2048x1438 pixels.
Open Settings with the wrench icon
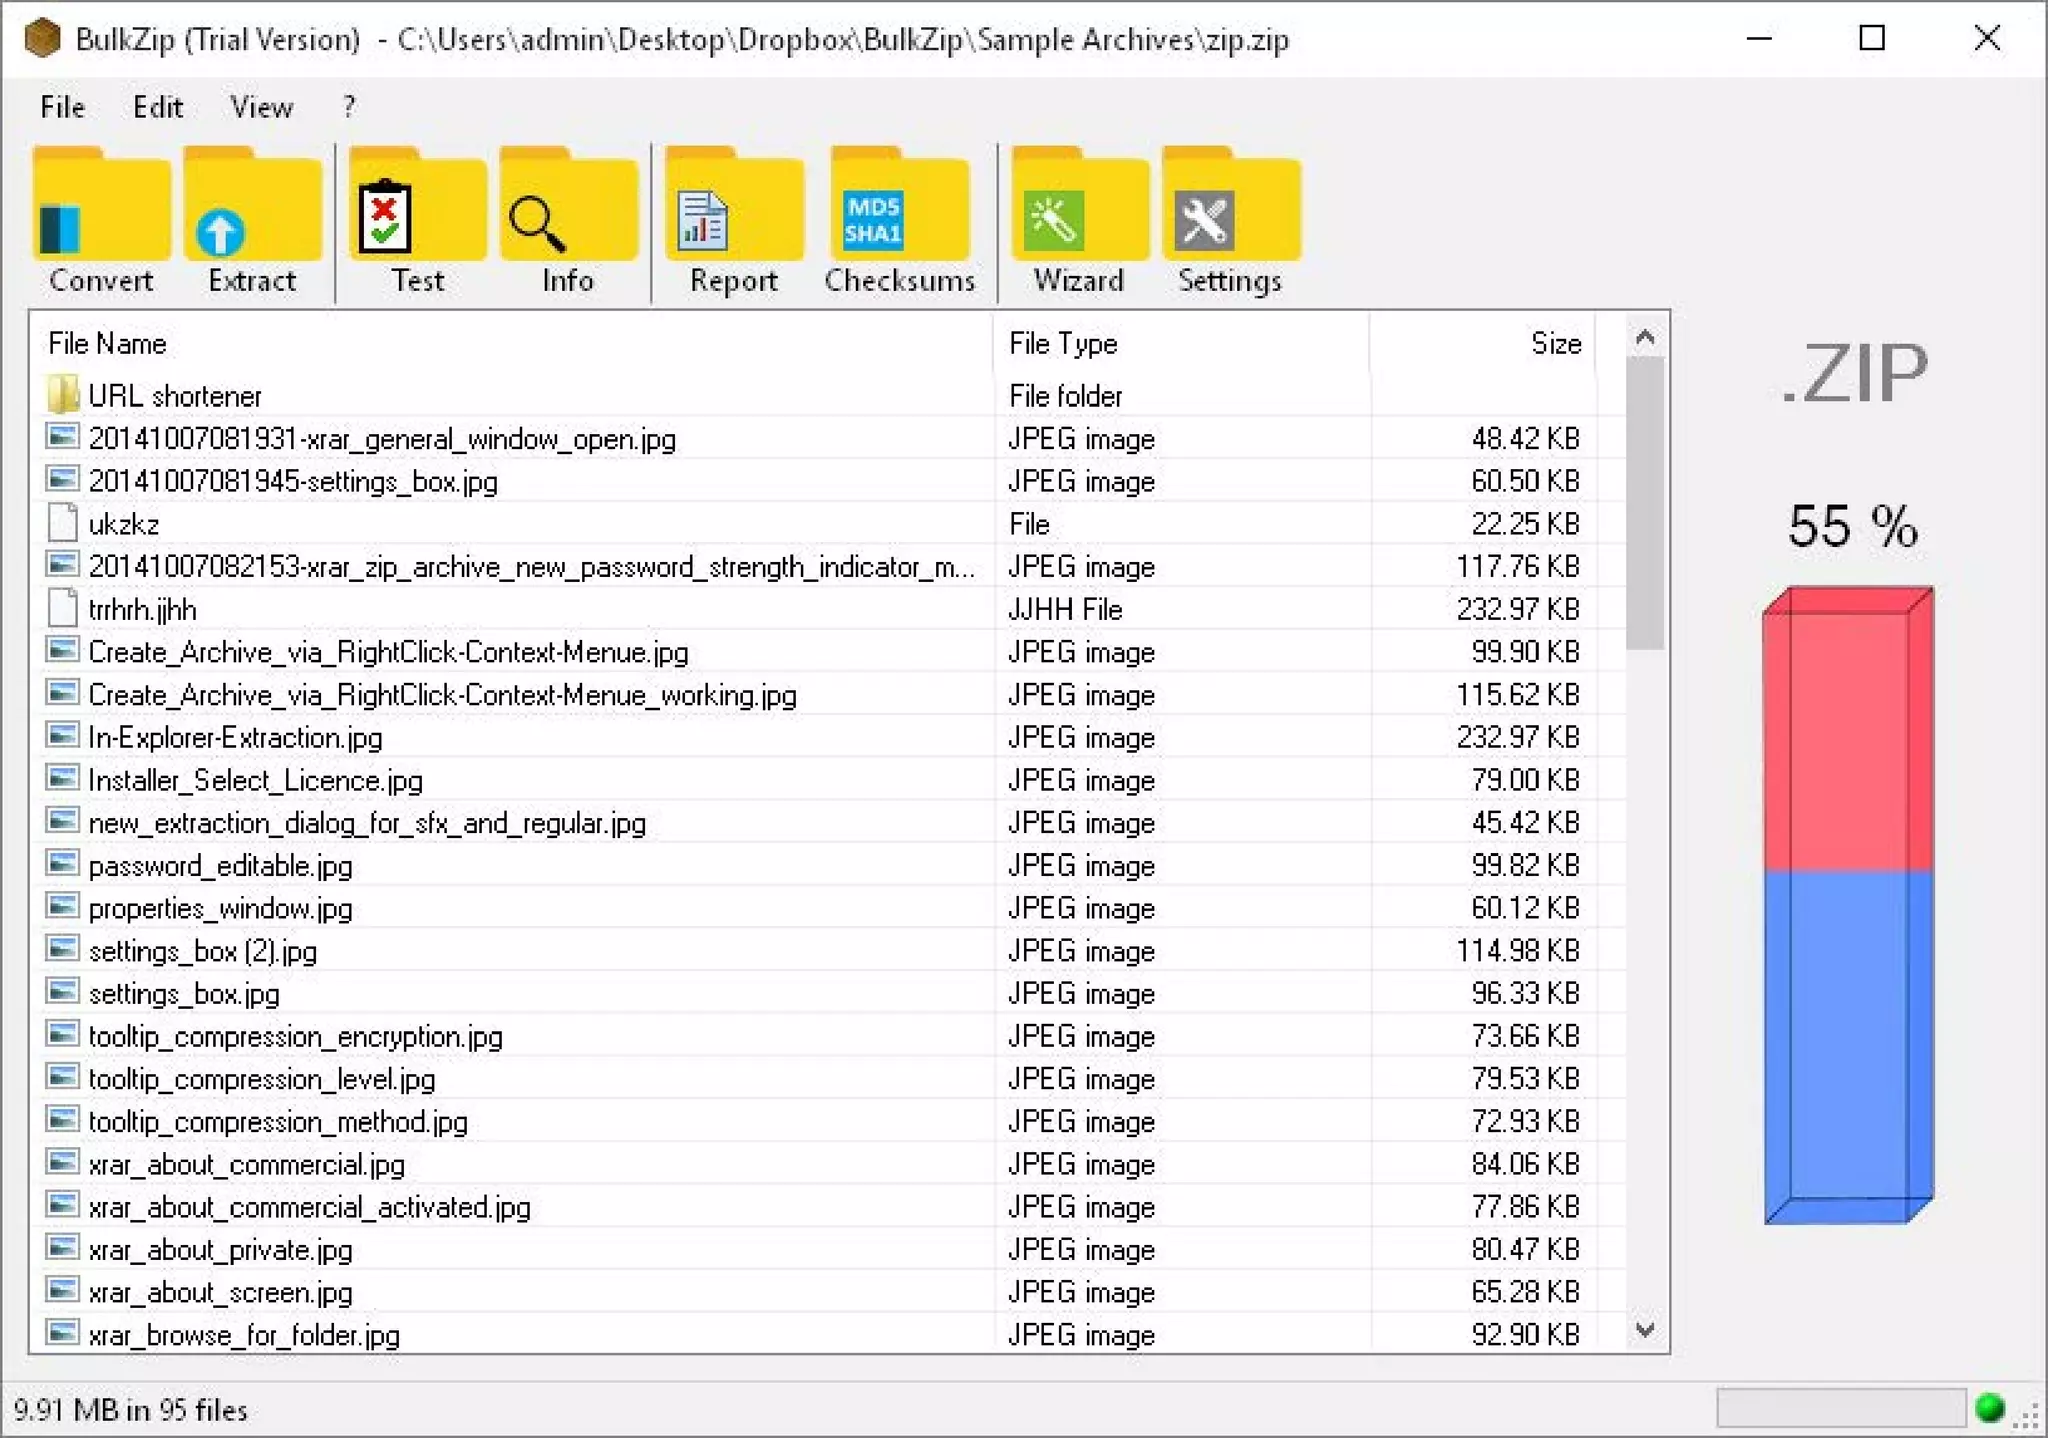[x=1229, y=220]
